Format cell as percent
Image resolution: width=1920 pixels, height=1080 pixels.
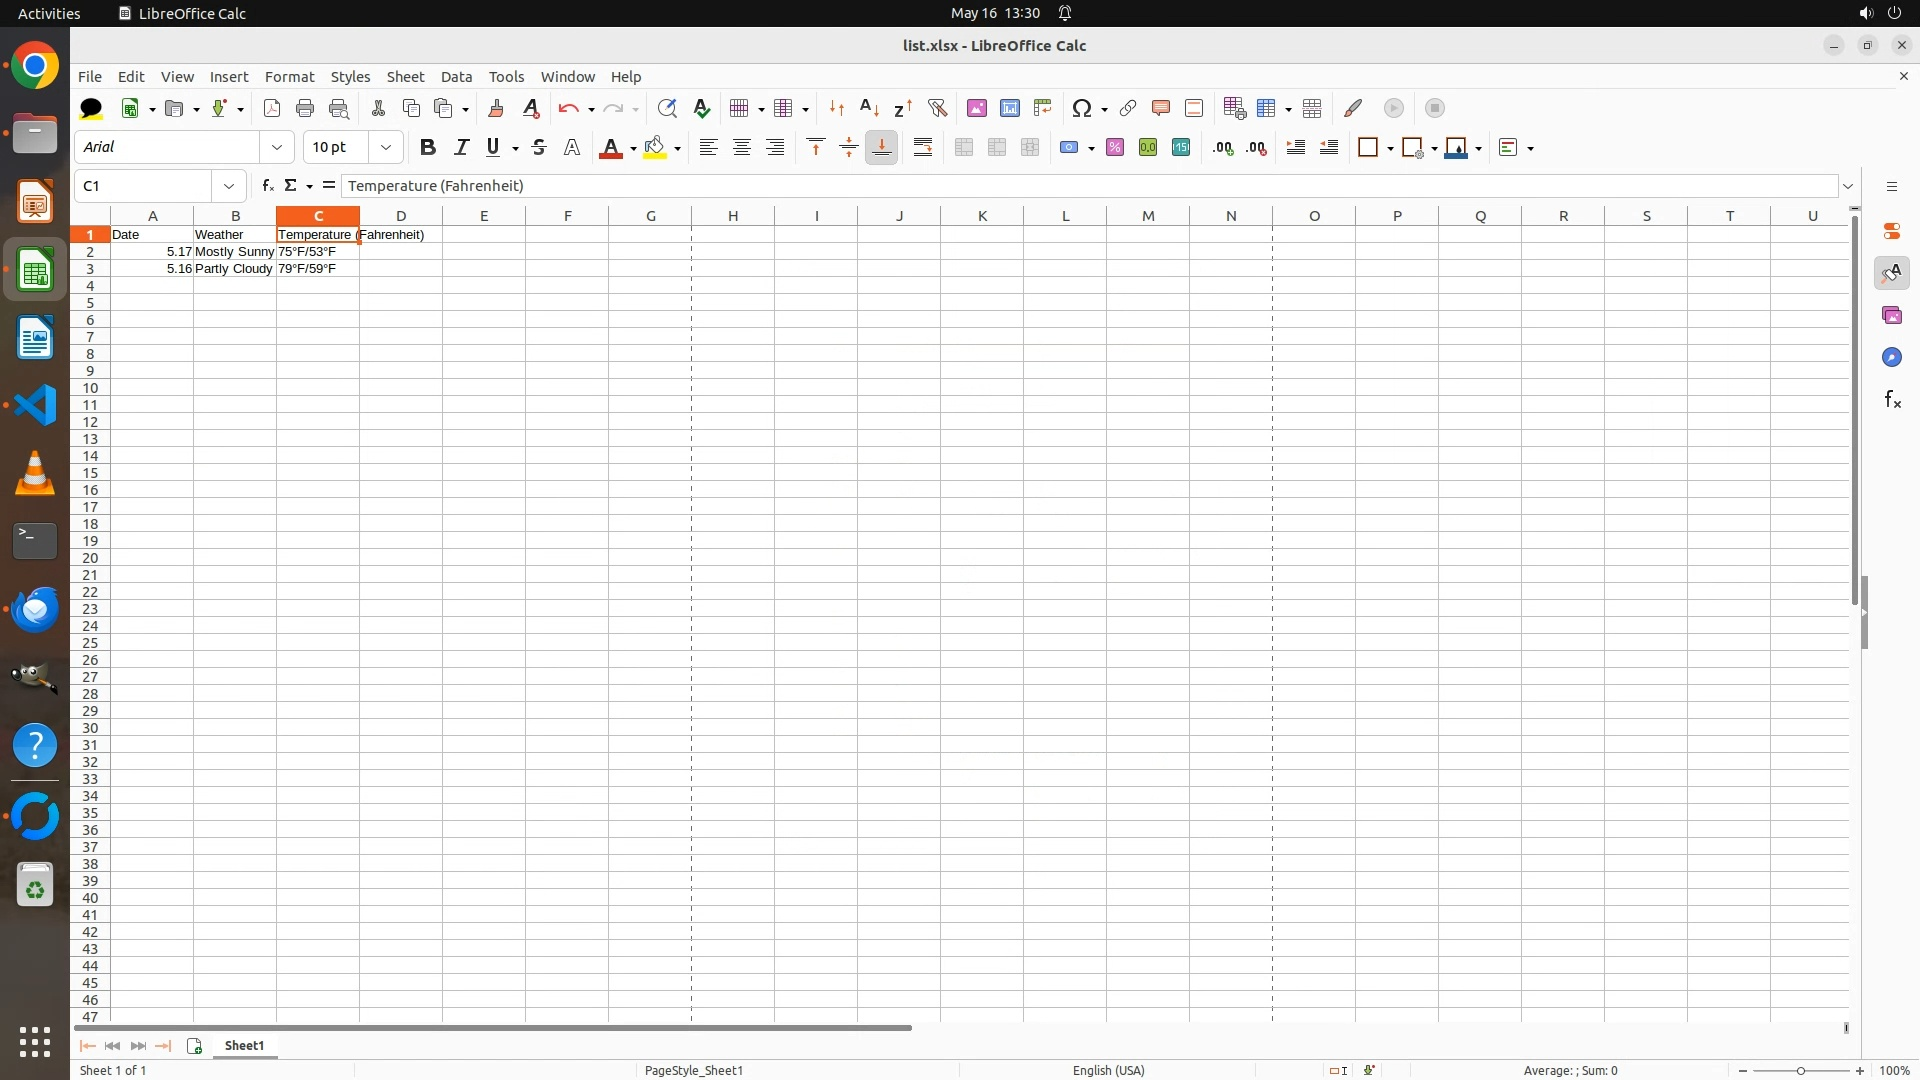pos(1115,148)
